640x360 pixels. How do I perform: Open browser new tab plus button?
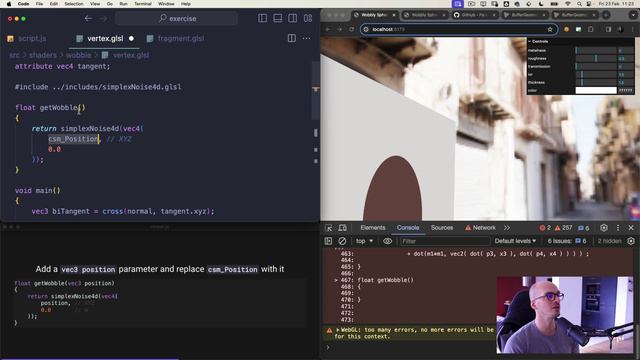tap(606, 15)
